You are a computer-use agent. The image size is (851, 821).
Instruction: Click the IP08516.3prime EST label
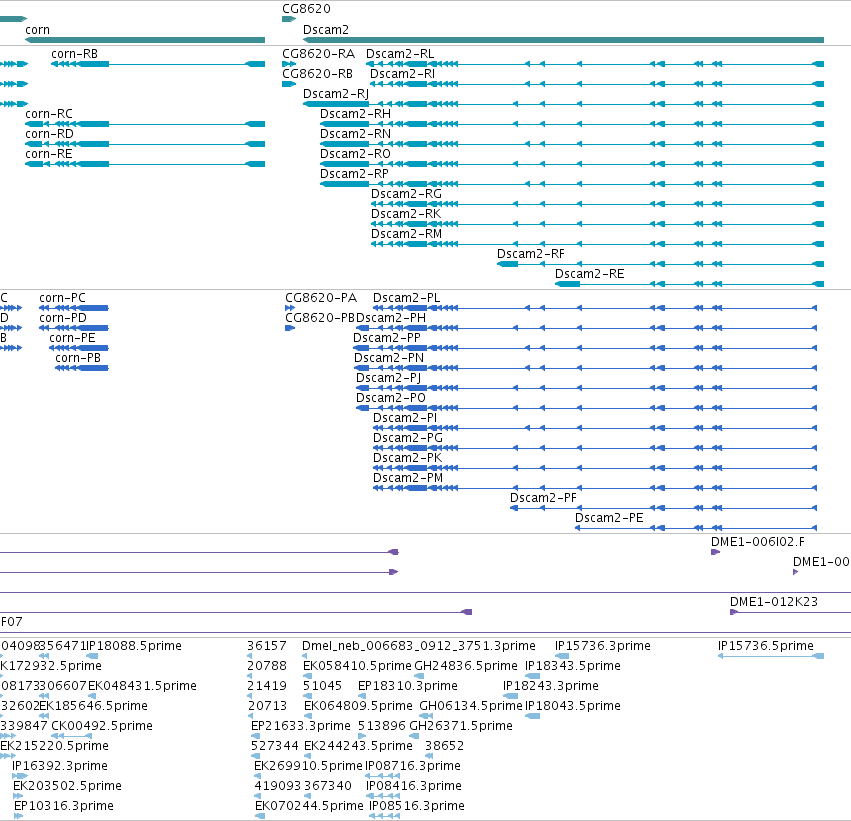[417, 806]
